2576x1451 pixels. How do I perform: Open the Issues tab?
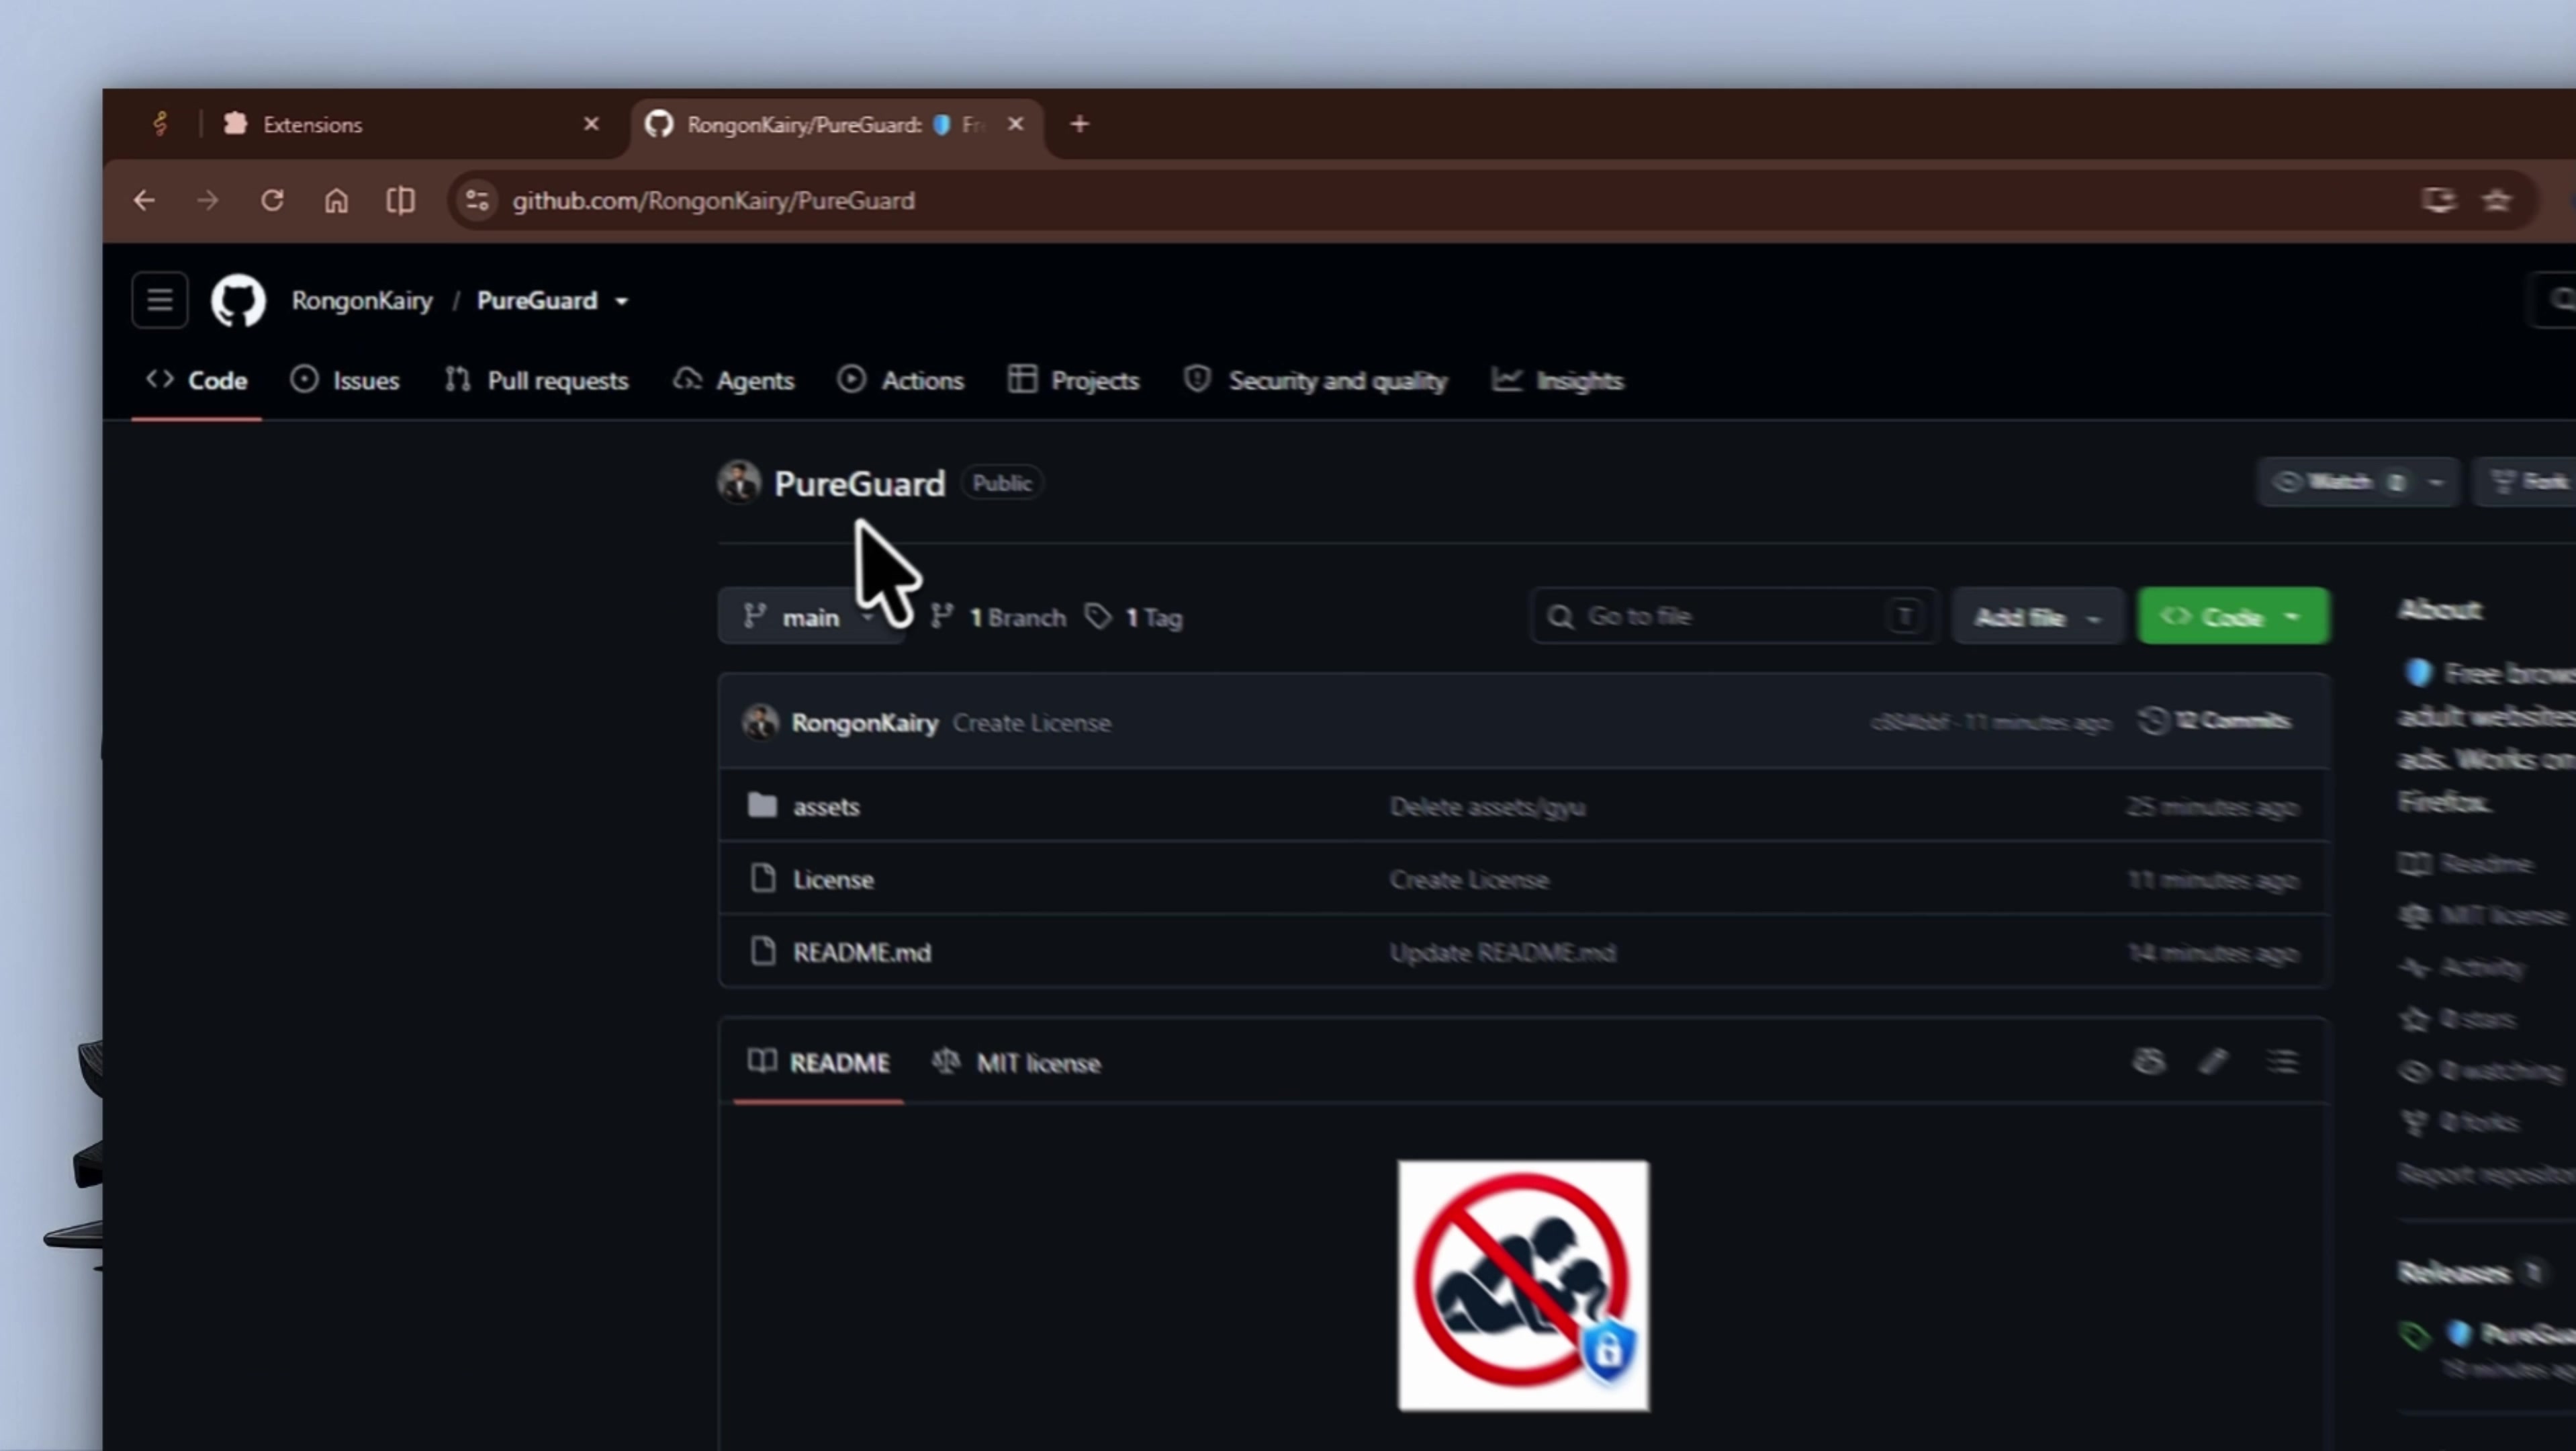pos(345,380)
